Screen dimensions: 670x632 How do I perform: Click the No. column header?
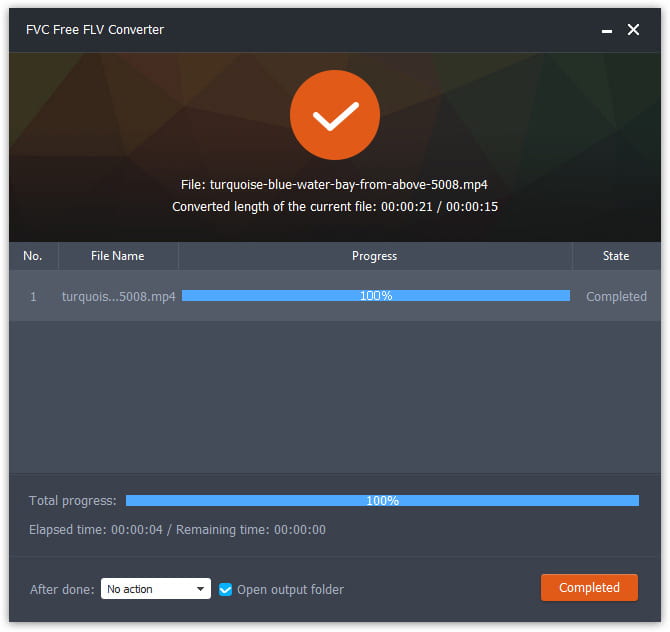33,256
